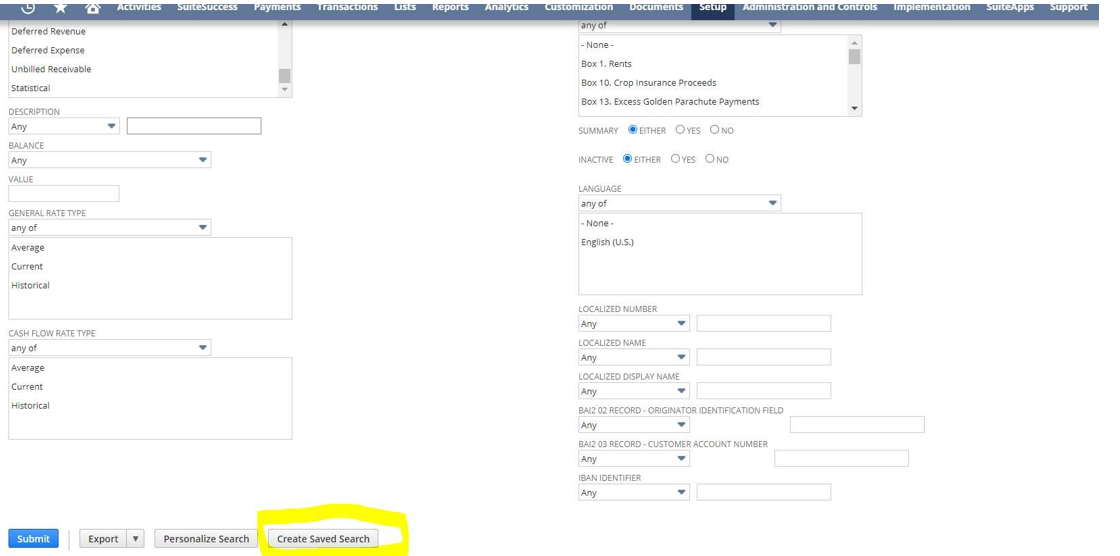
Task: Select YES for Summary
Action: 680,130
